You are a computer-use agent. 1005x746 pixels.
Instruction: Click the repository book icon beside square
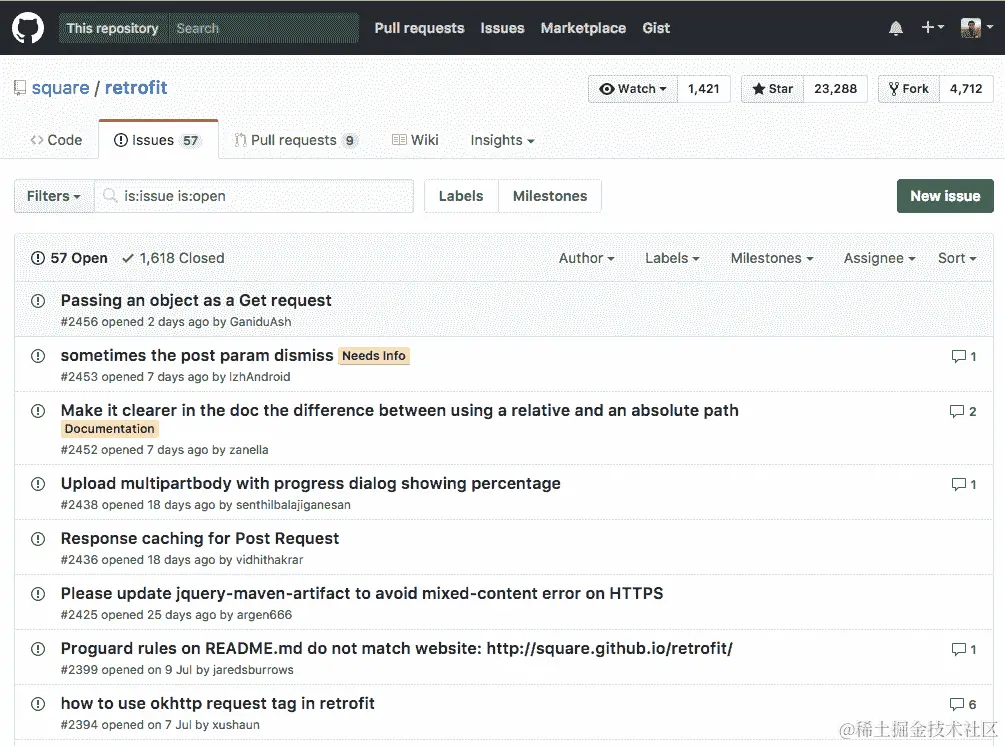coord(20,88)
